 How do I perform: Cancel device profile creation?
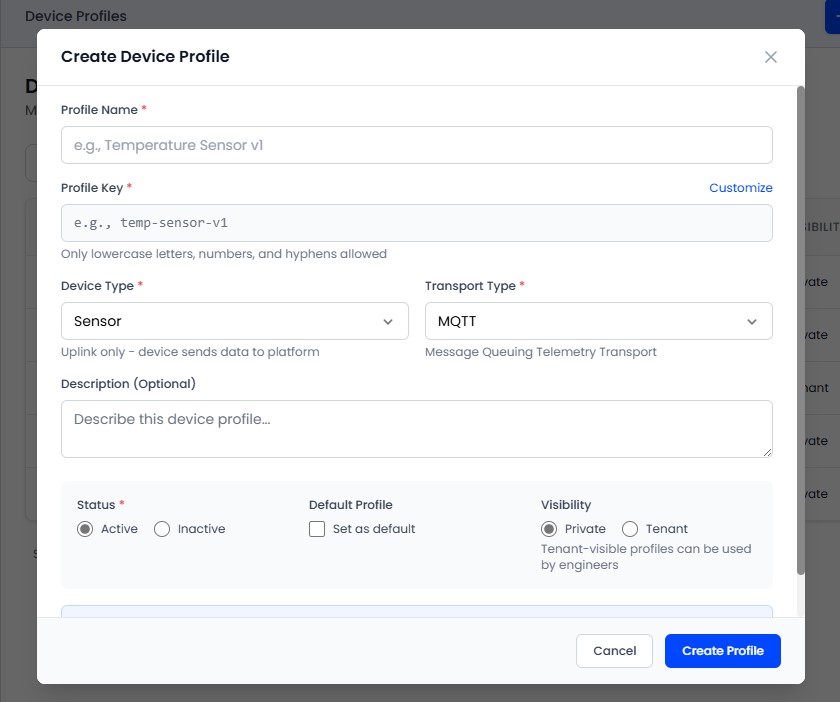(x=614, y=651)
